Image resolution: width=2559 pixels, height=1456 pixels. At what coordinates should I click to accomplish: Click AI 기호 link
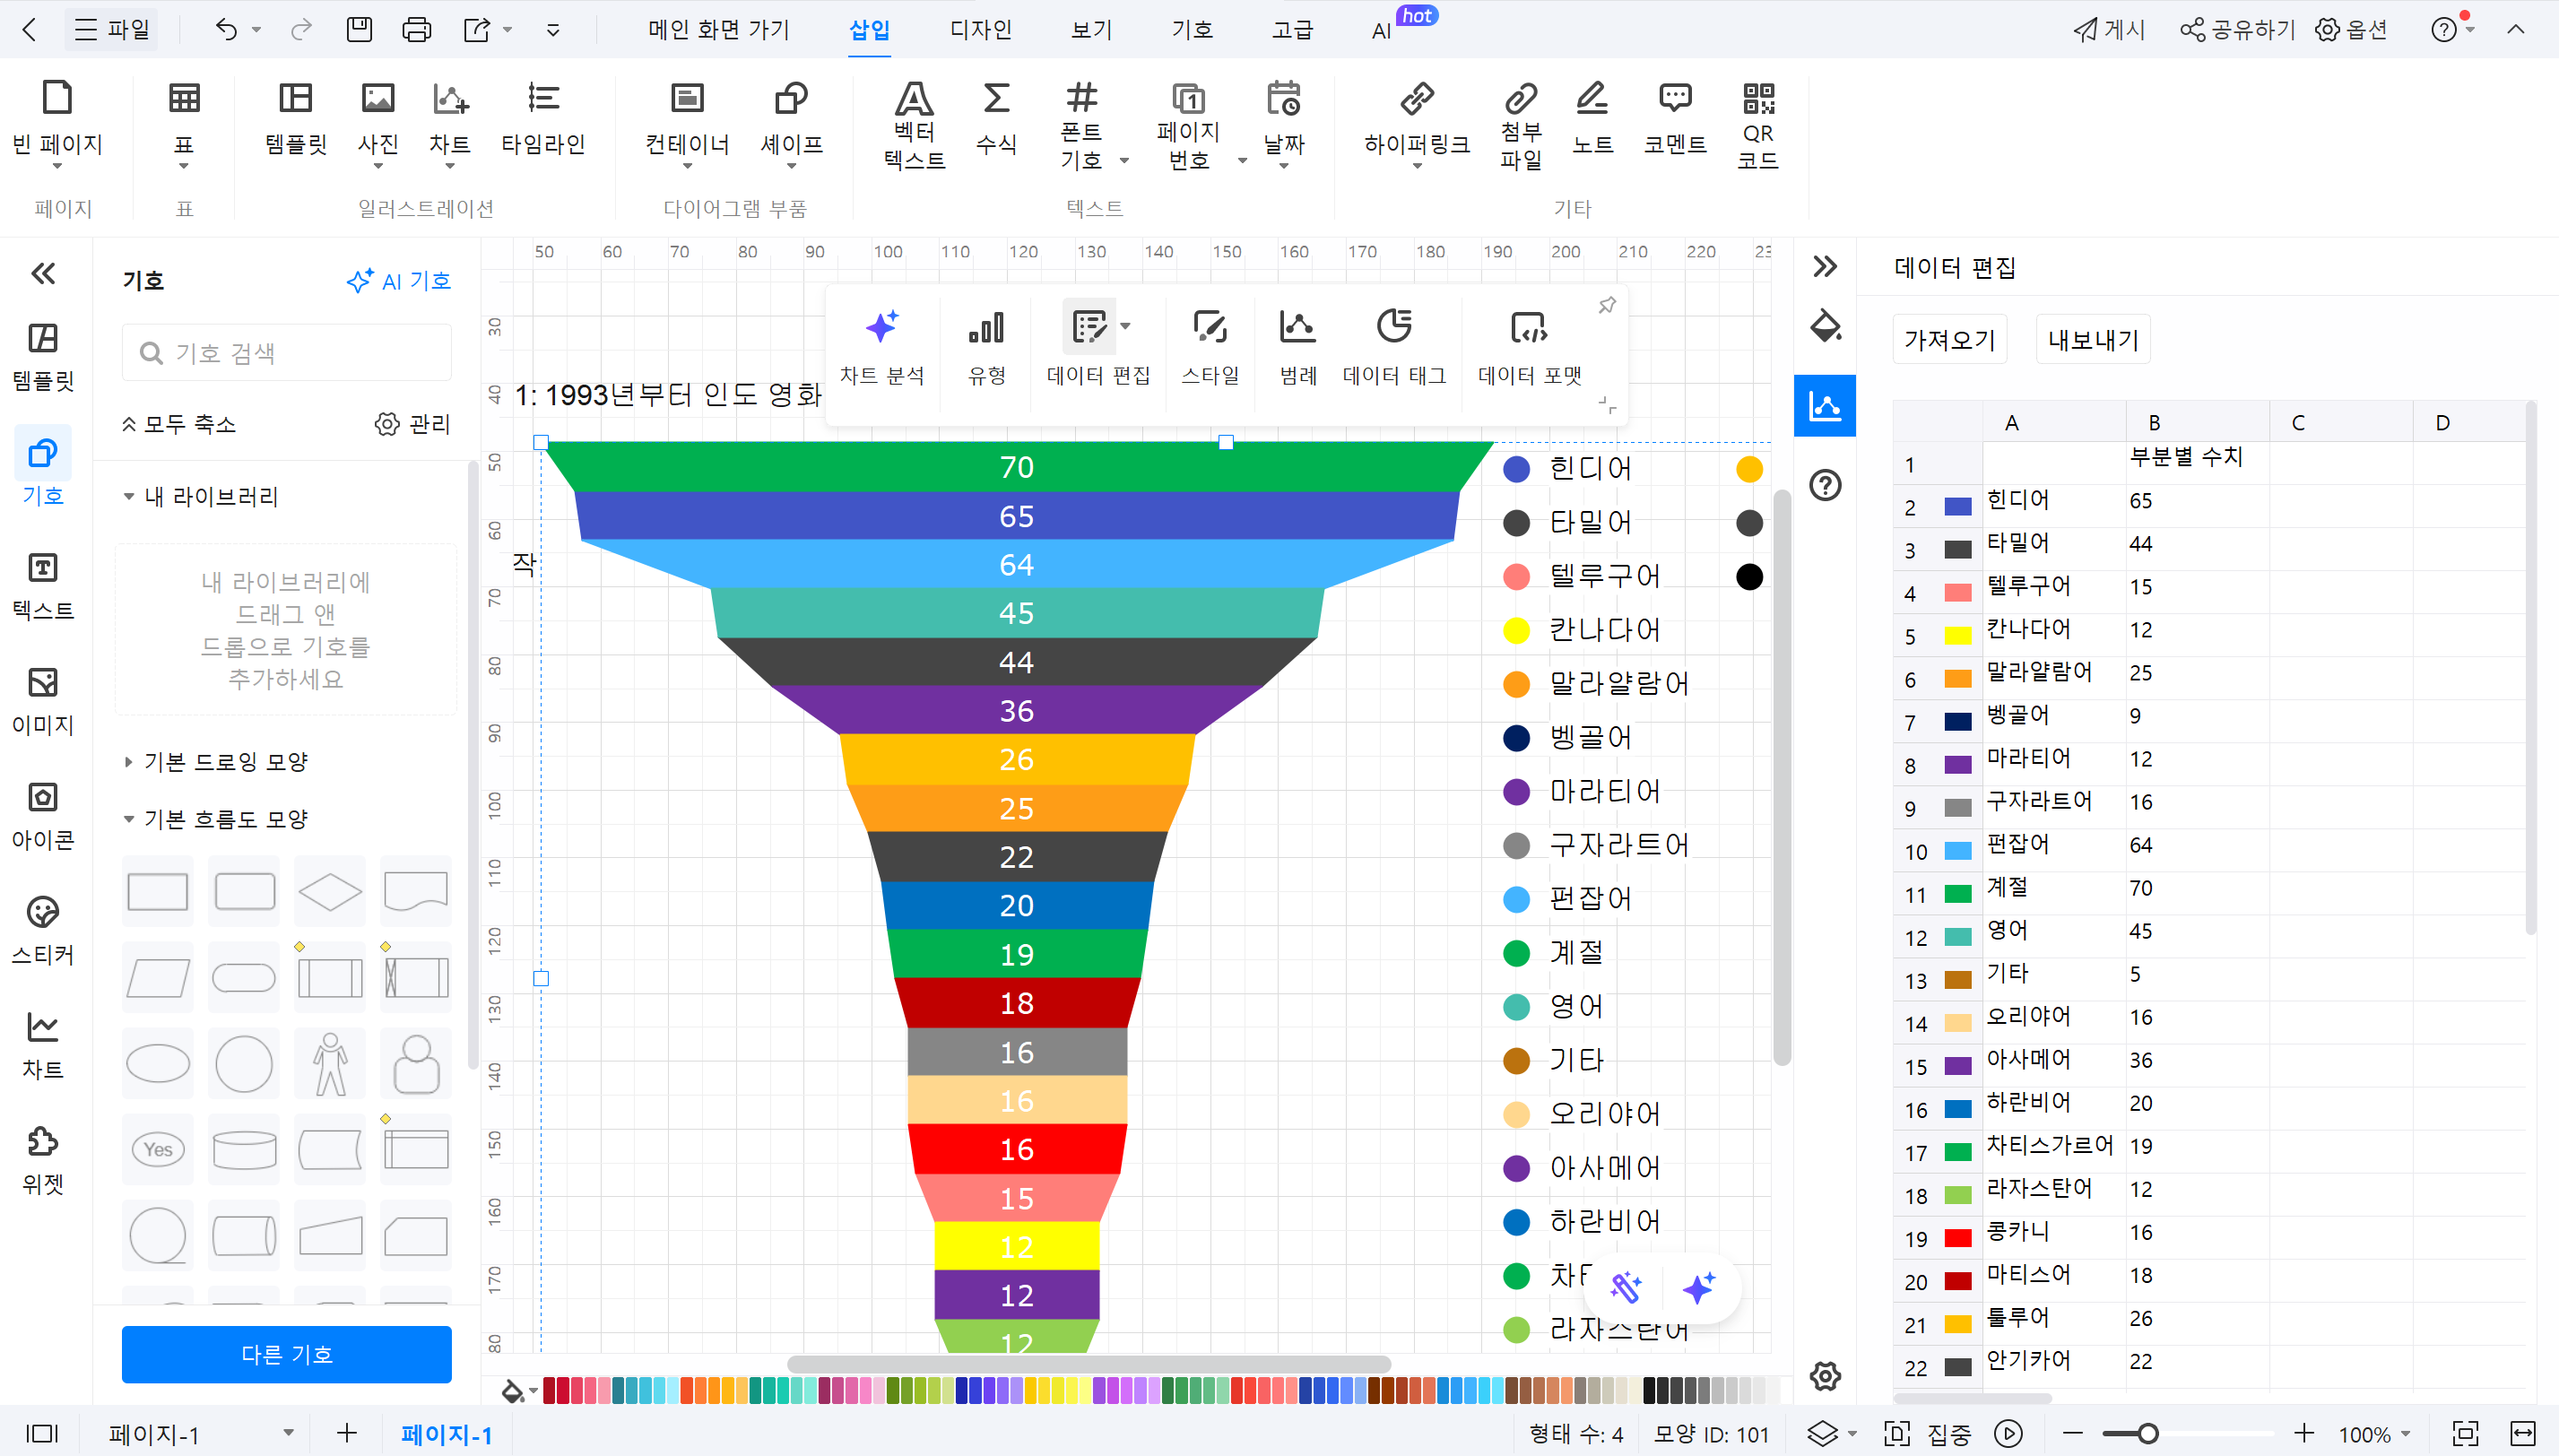click(399, 281)
